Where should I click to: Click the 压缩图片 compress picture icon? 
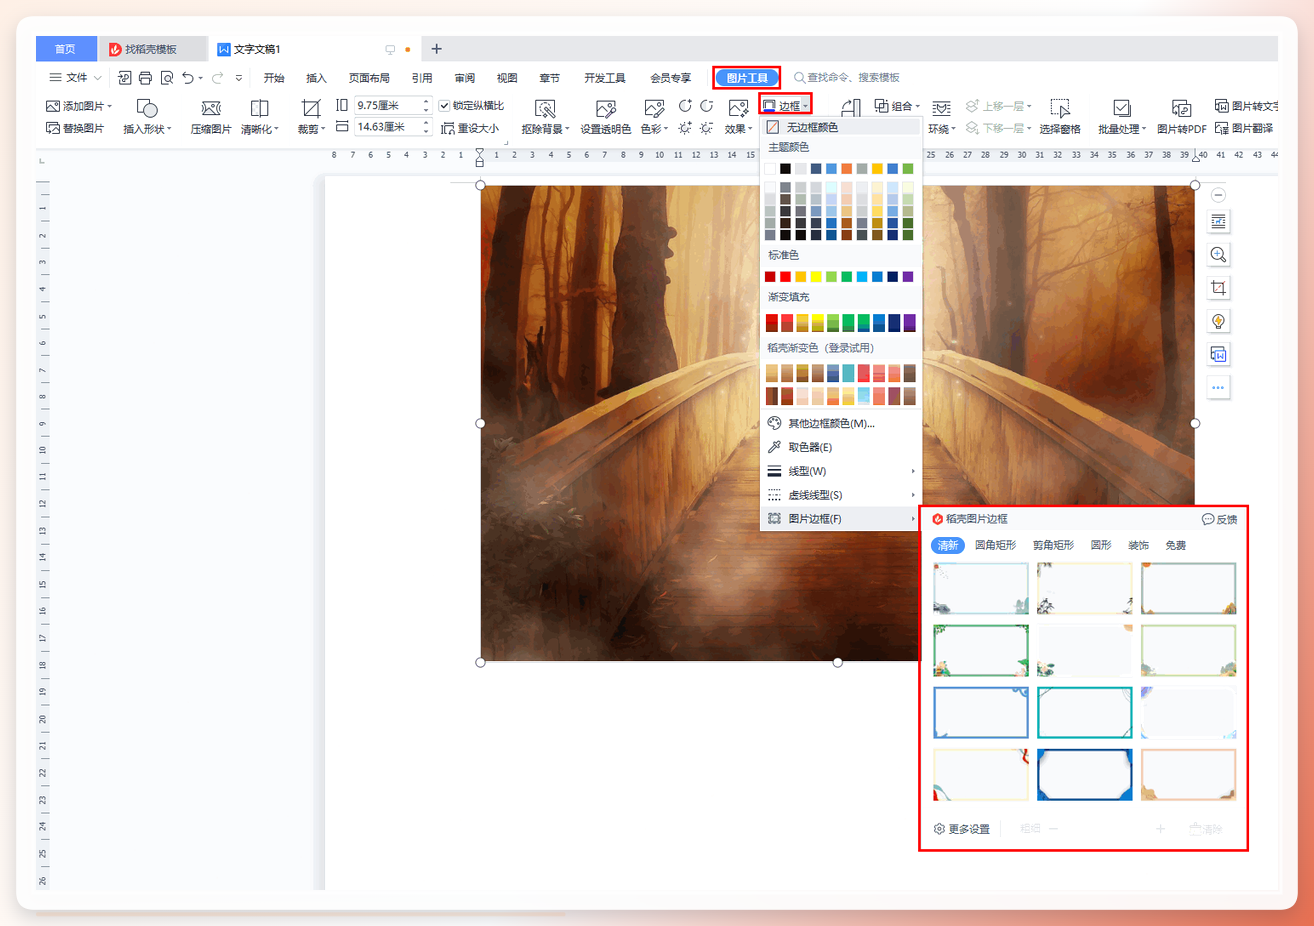[211, 108]
